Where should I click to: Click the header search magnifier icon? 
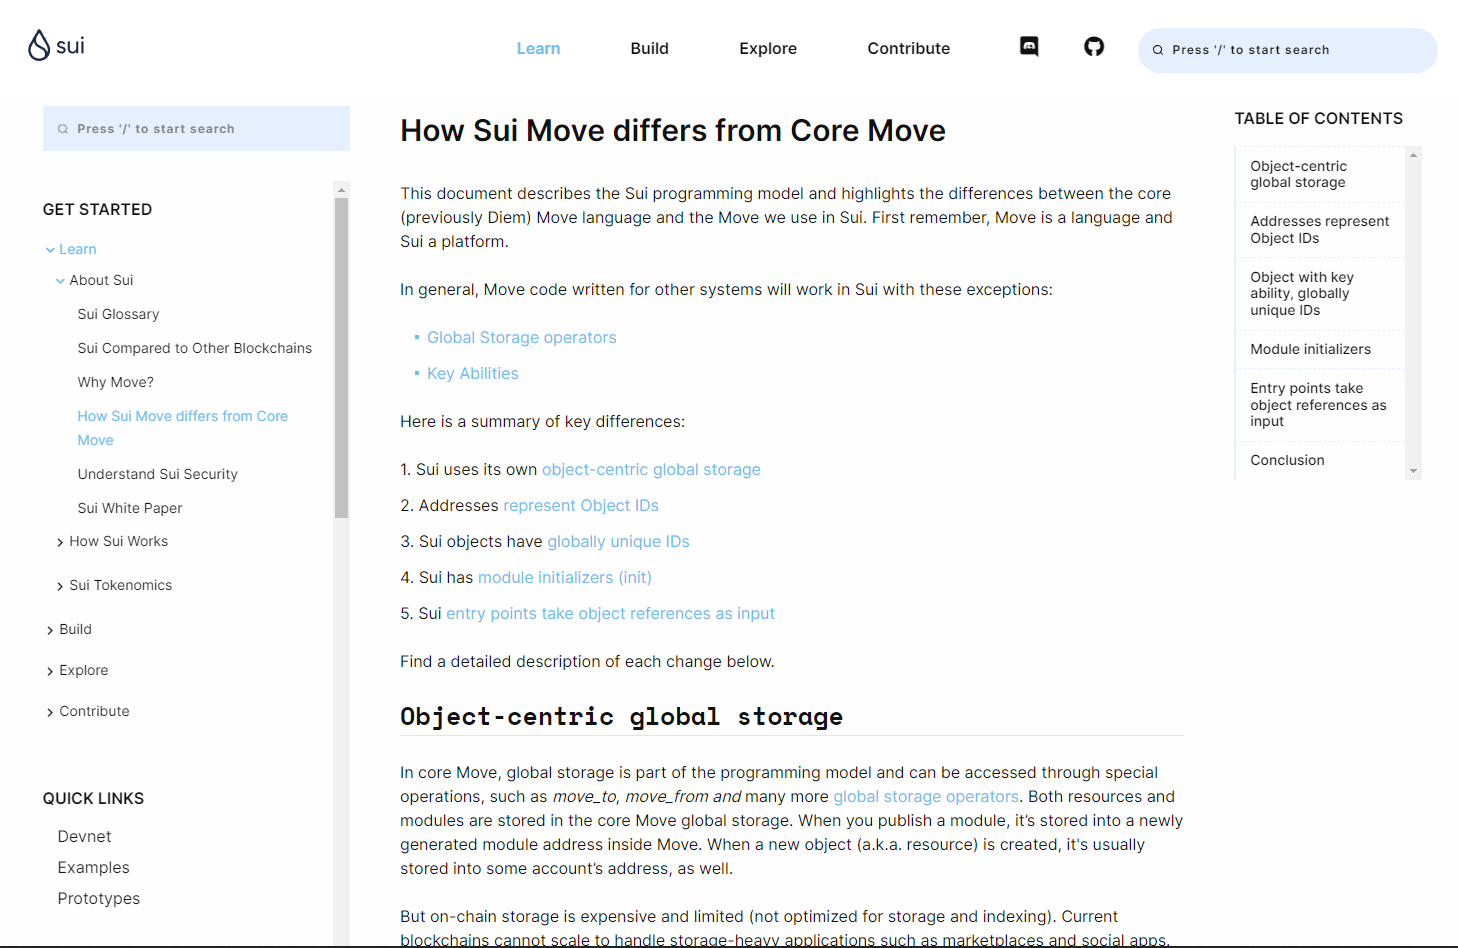pos(1158,50)
